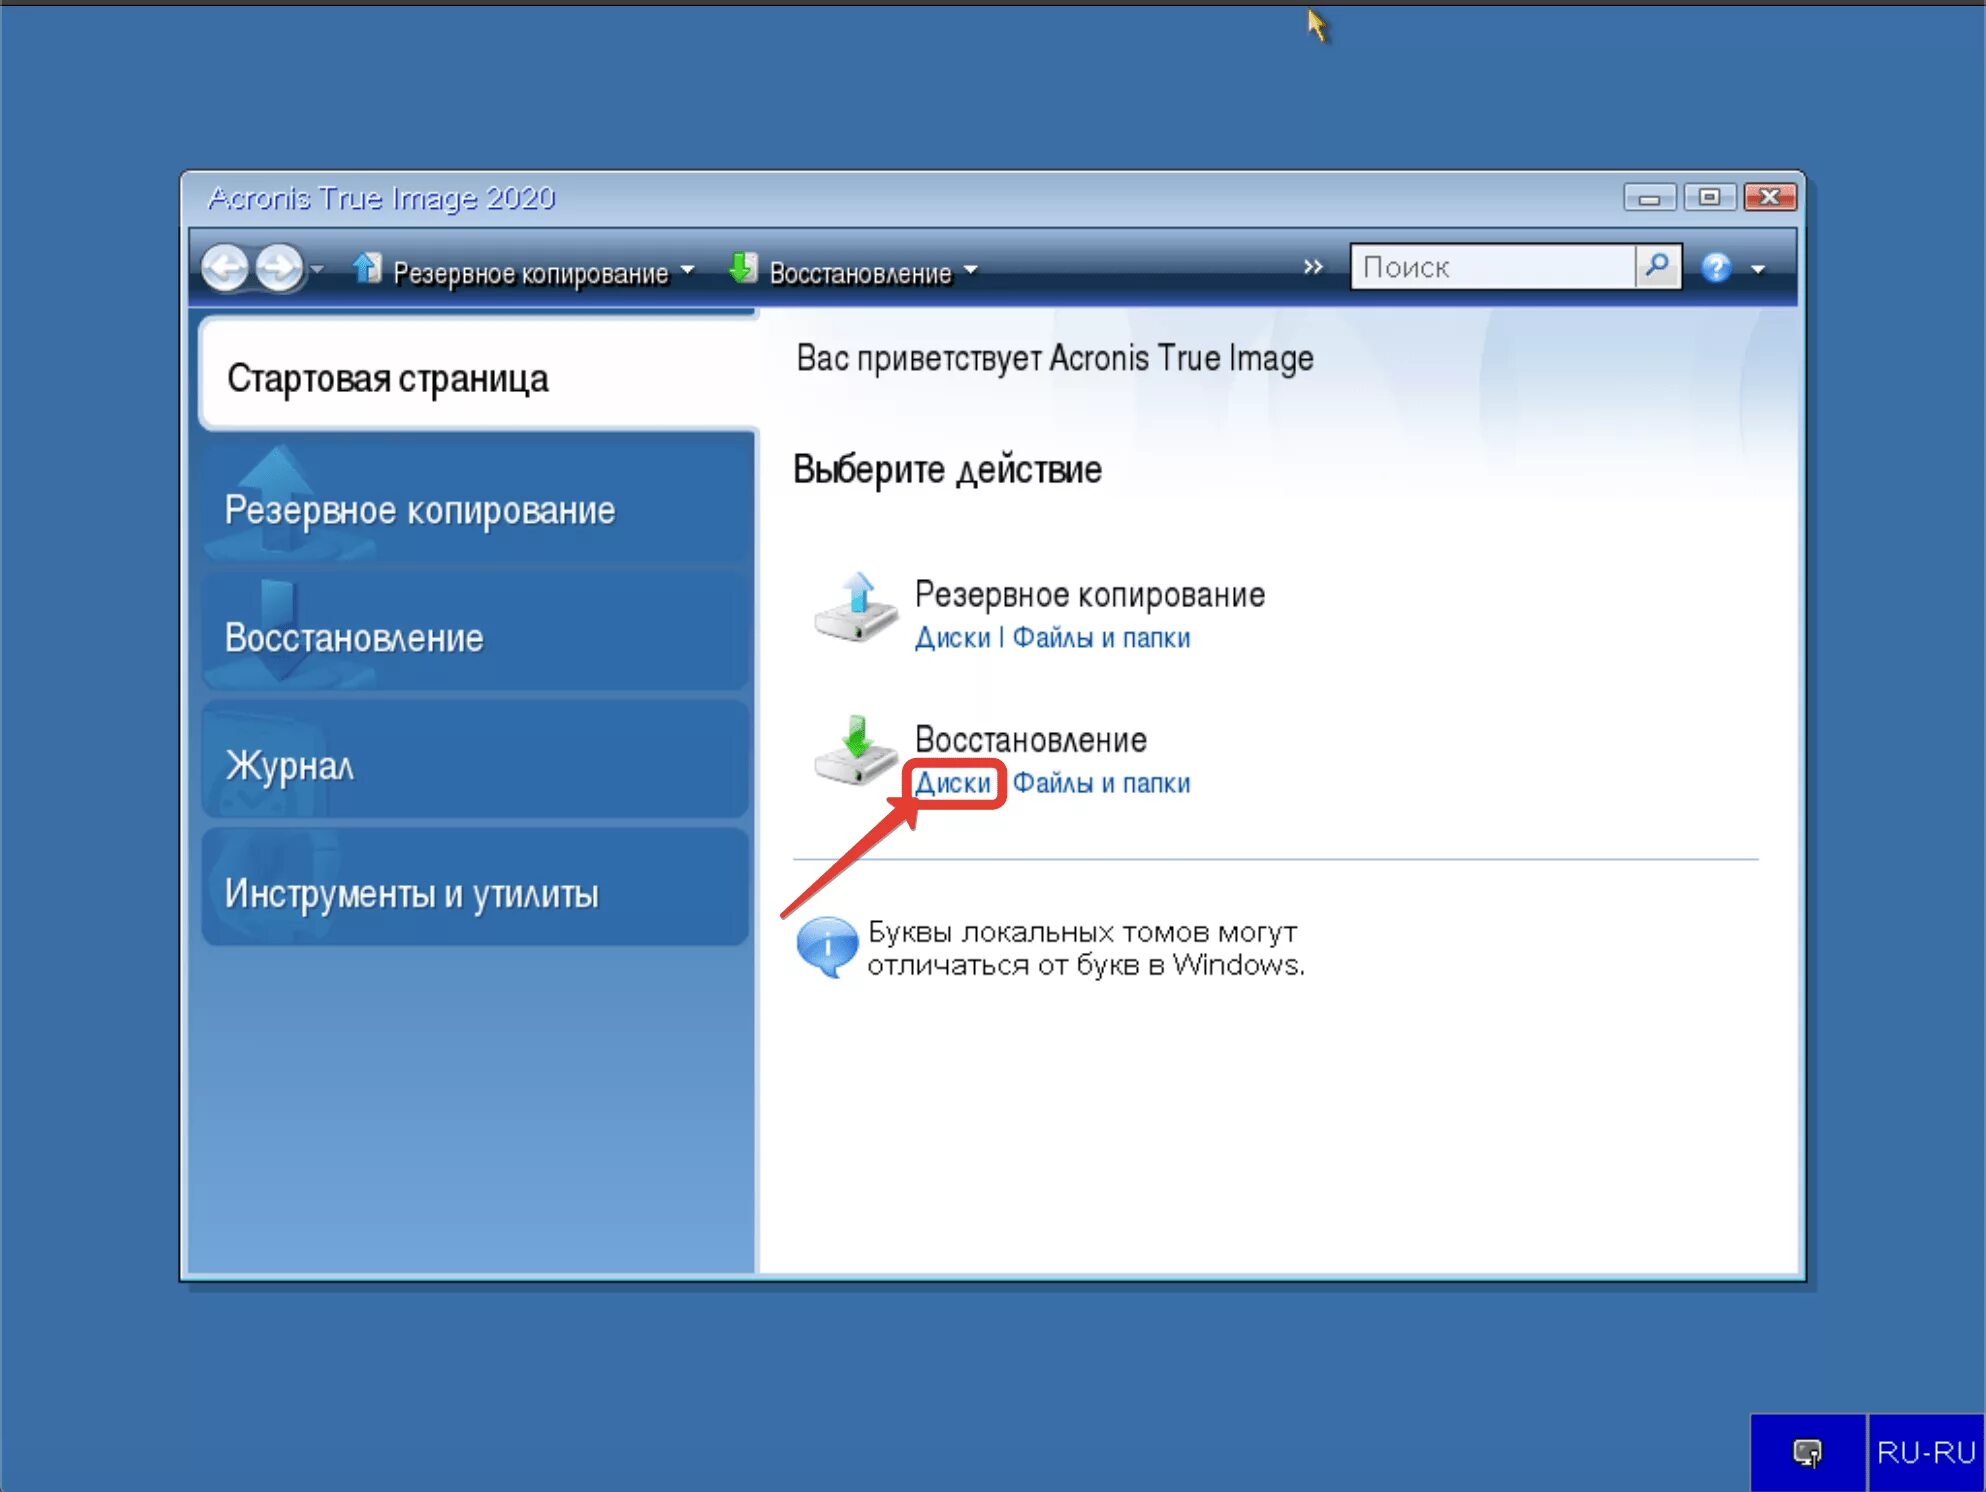The width and height of the screenshot is (1986, 1492).
Task: Click the back navigation arrow
Action: click(x=225, y=268)
